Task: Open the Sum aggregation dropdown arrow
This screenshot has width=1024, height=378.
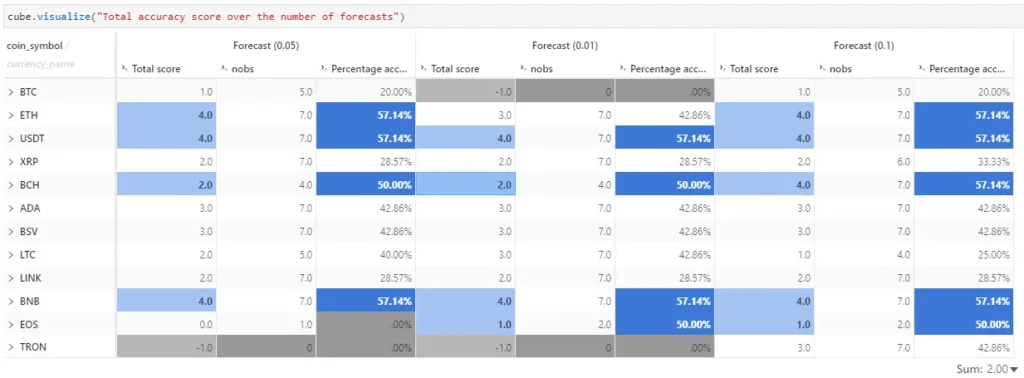Action: point(1013,370)
